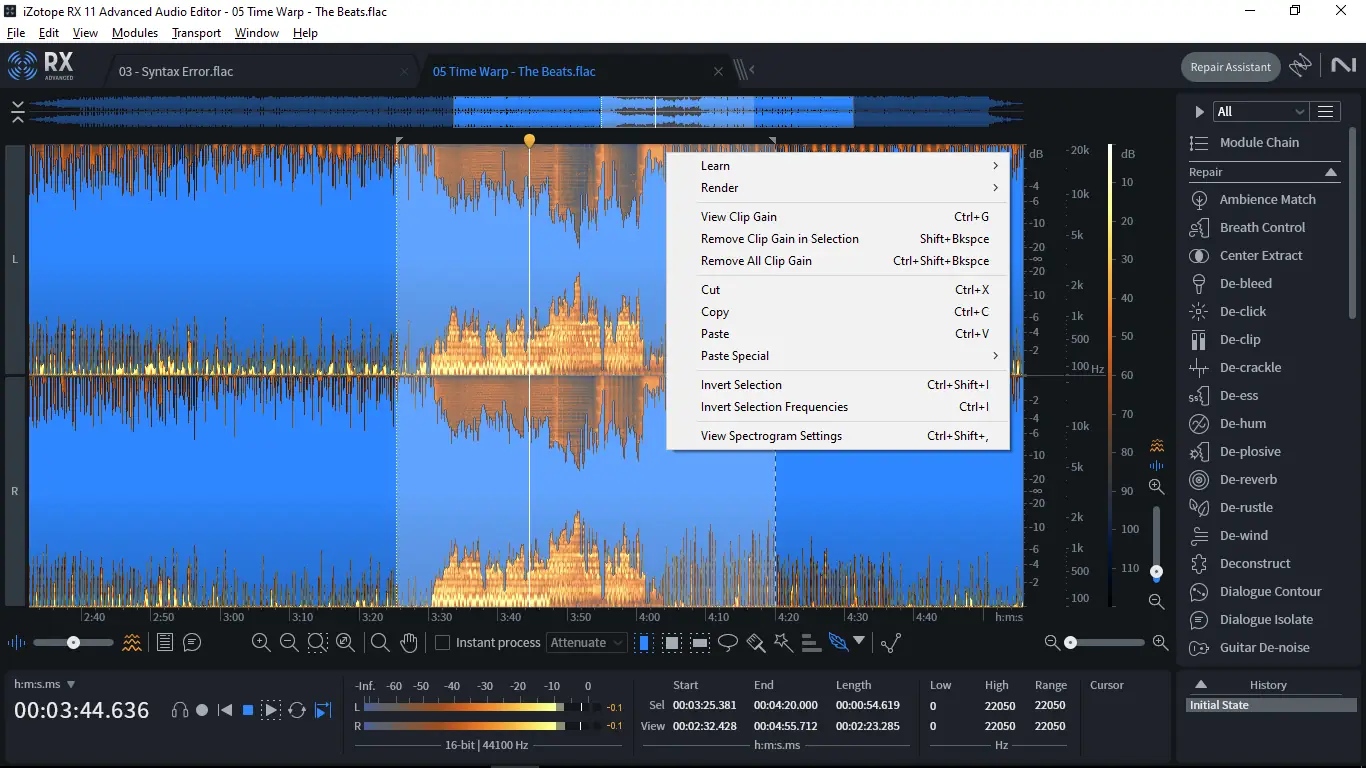Select the Lasso selection tool
This screenshot has height=768, width=1366.
pos(729,643)
